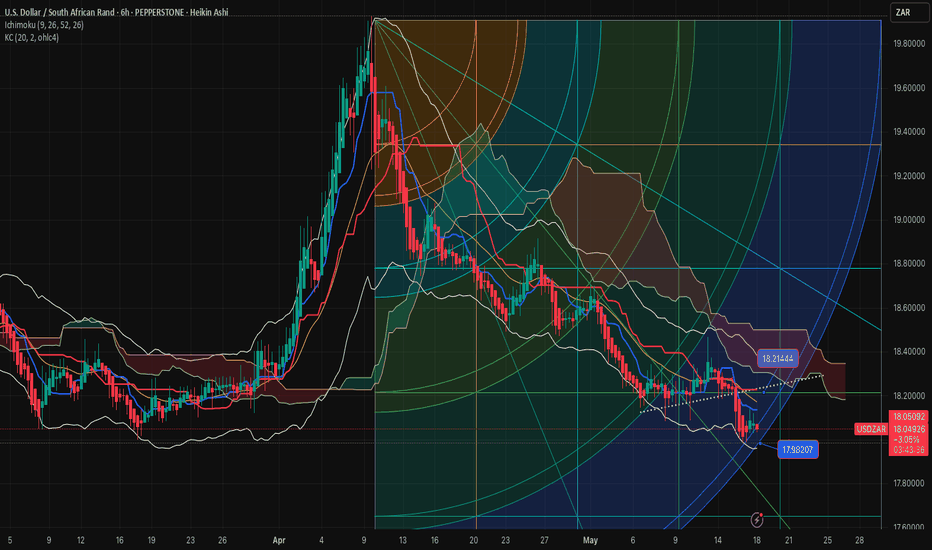Click the date 5 on the time axis
932x550 pixels.
point(10,540)
